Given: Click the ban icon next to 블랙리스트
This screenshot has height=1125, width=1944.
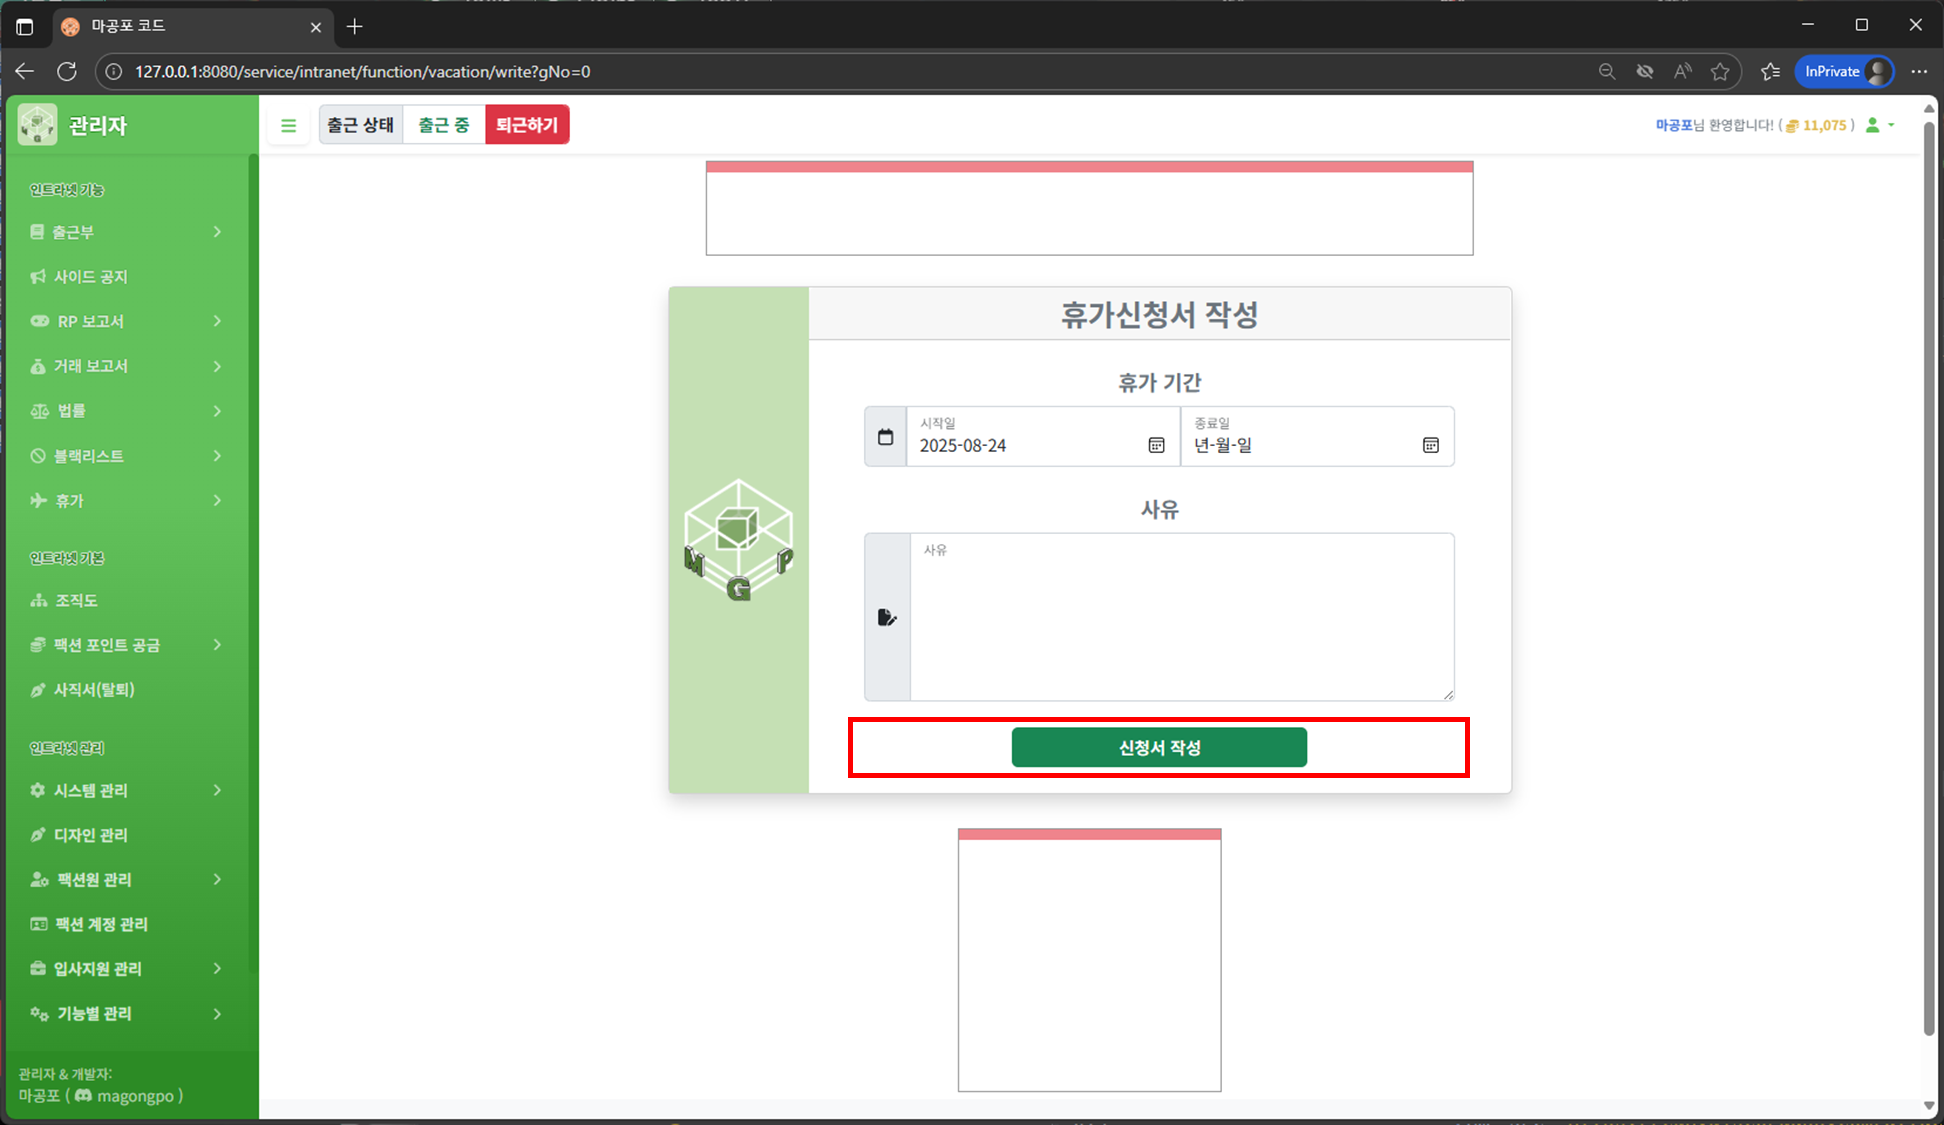Looking at the screenshot, I should click(38, 456).
